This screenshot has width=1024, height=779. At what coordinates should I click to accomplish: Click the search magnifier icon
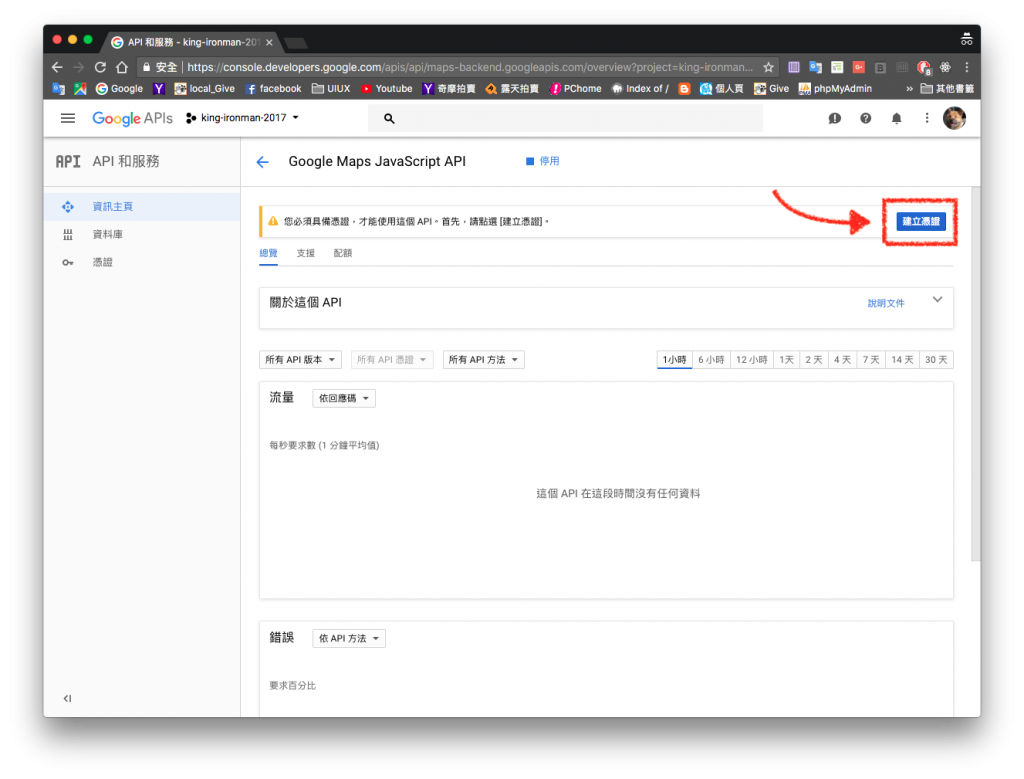click(x=389, y=118)
